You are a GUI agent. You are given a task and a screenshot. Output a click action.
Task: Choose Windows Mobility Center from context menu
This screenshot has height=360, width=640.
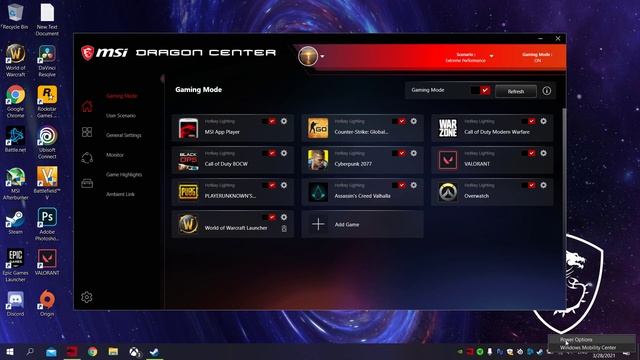591,347
